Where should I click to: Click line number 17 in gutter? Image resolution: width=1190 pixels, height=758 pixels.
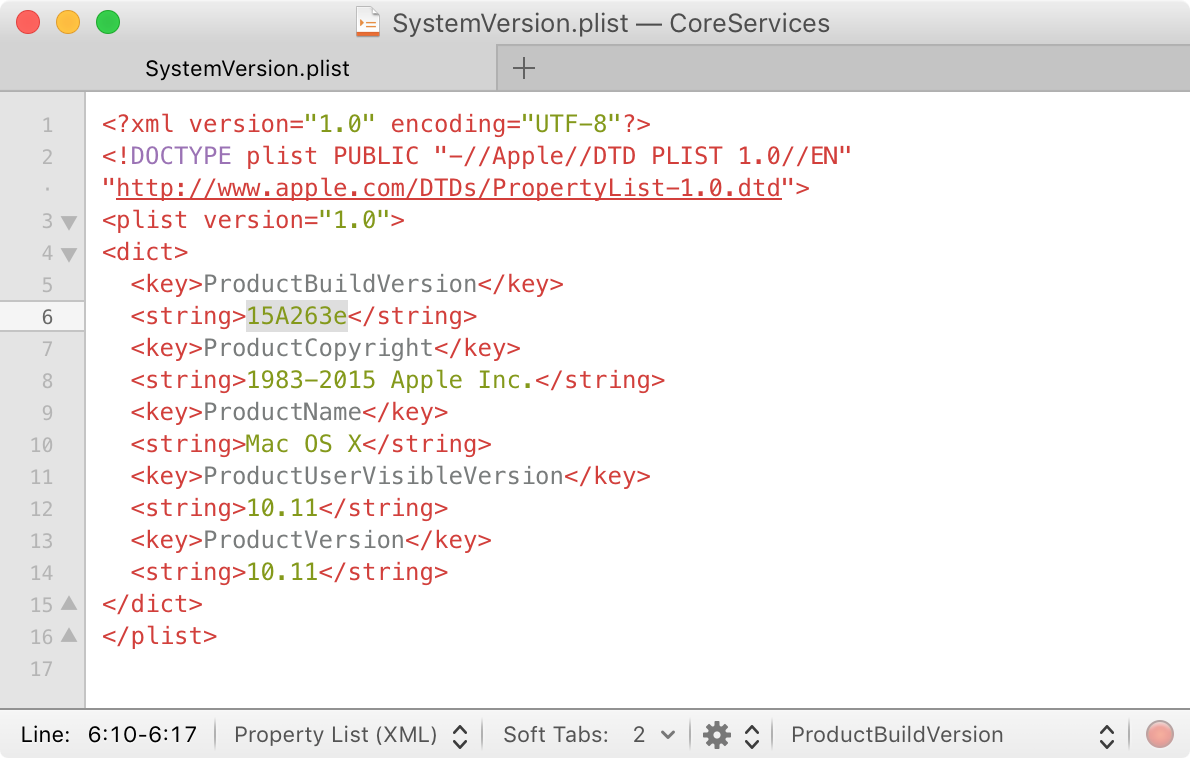pos(42,668)
